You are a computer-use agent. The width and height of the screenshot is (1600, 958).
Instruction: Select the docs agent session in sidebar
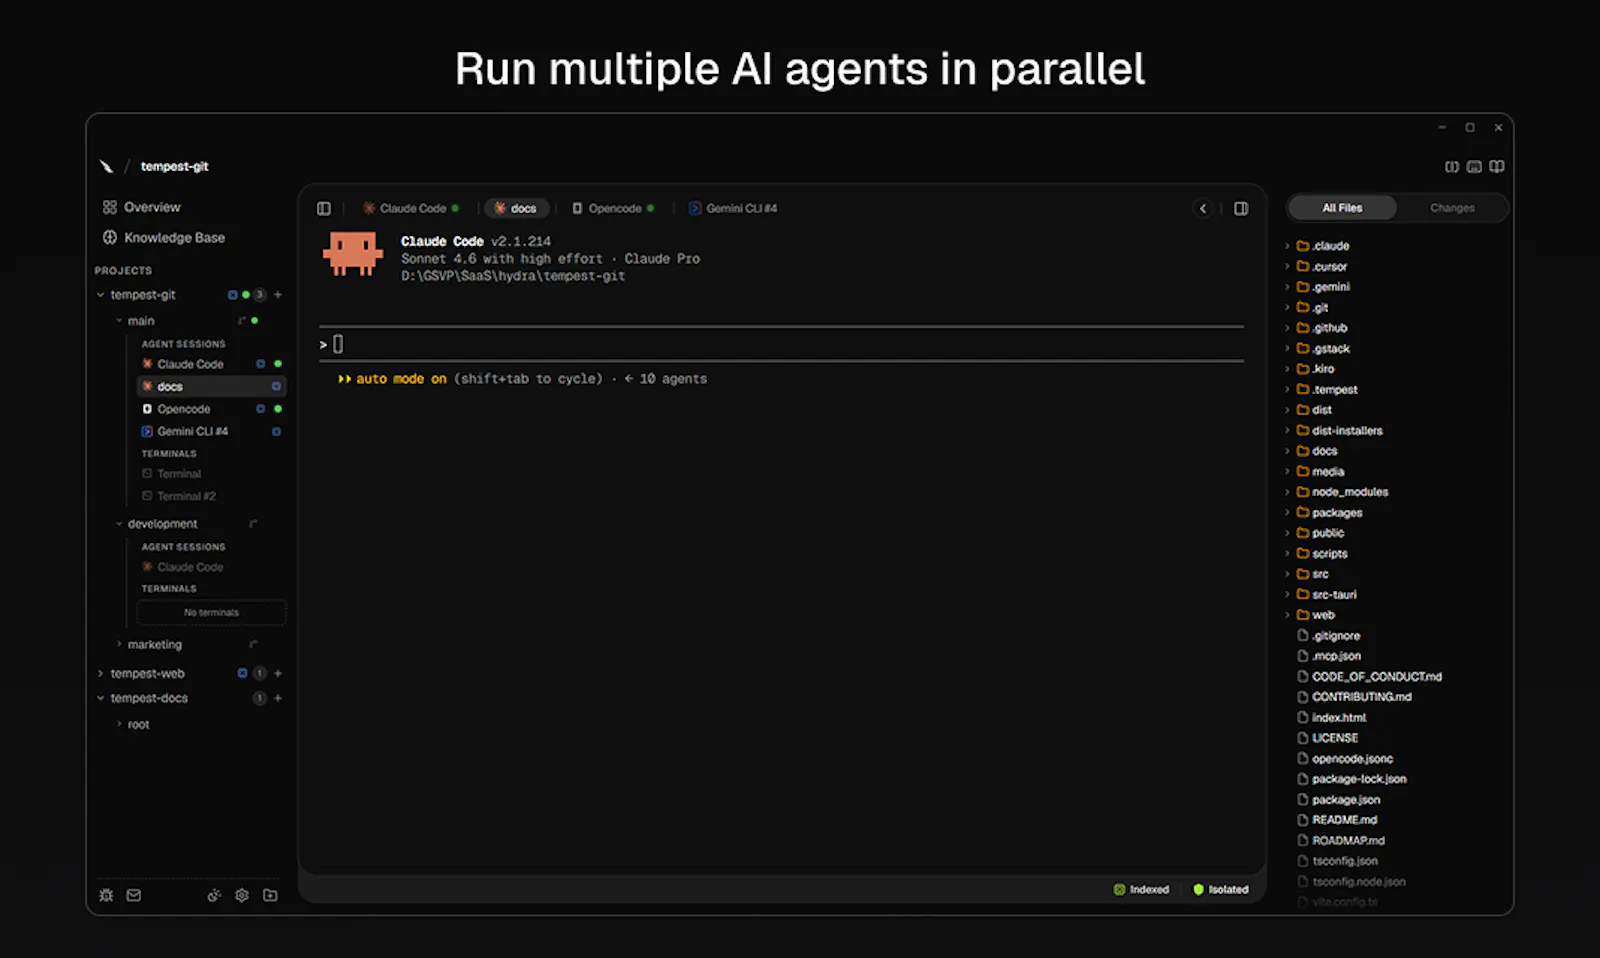pyautogui.click(x=211, y=386)
